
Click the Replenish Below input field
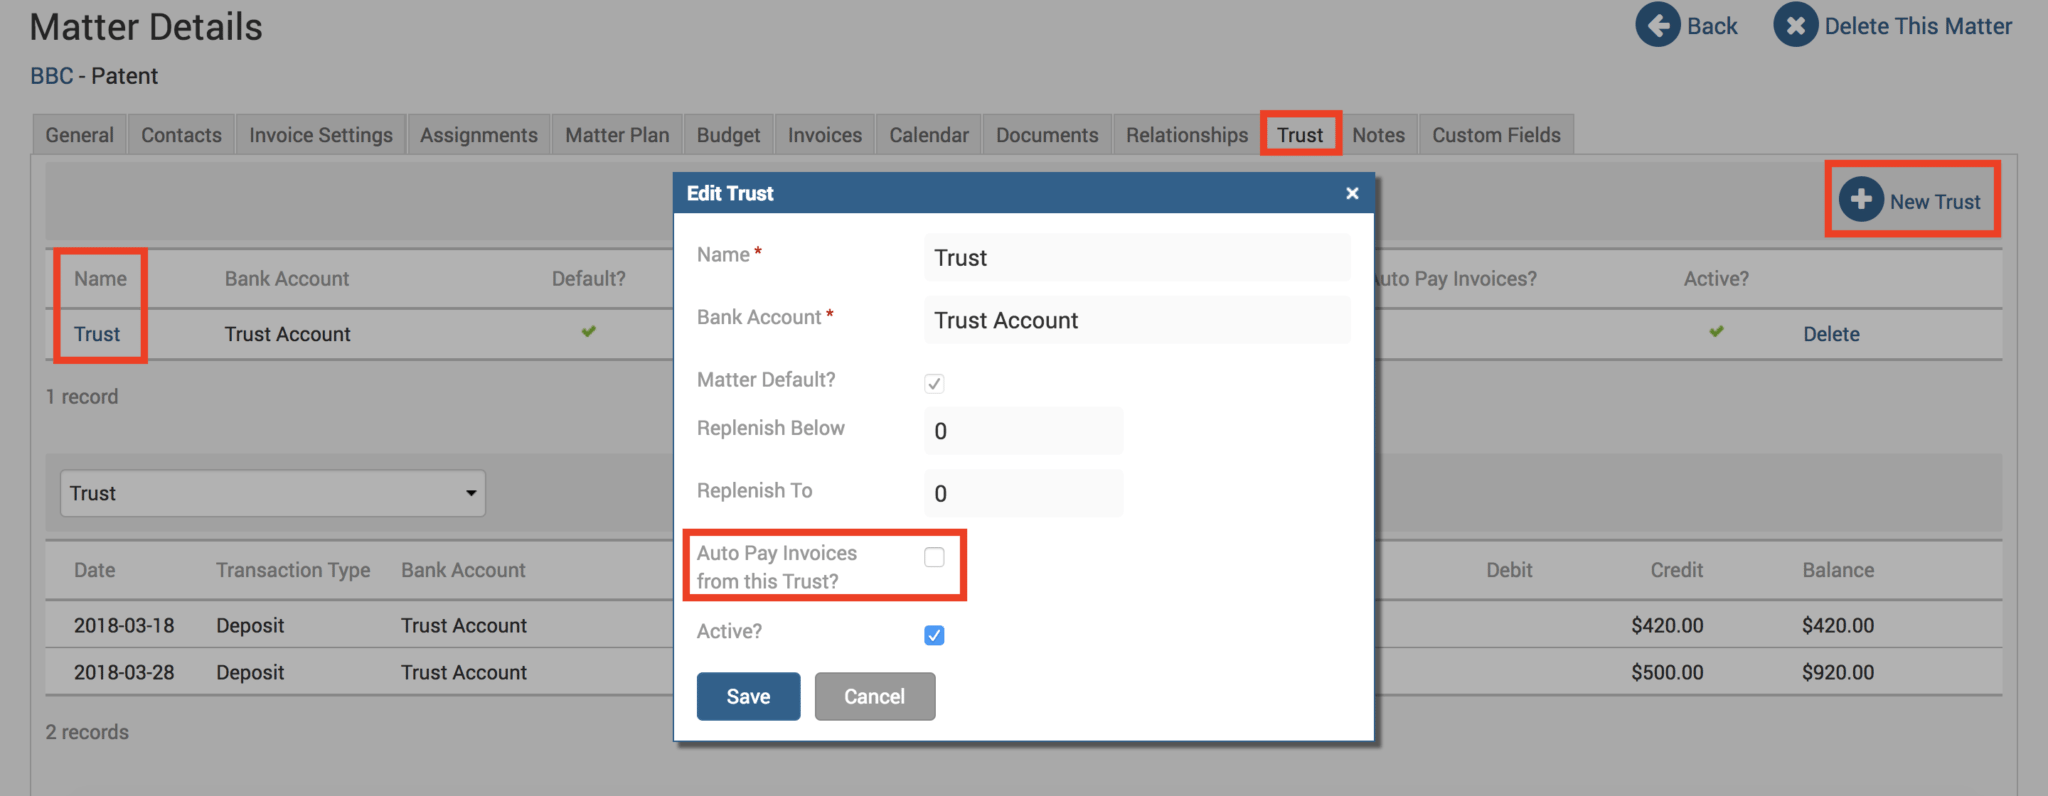point(1023,431)
